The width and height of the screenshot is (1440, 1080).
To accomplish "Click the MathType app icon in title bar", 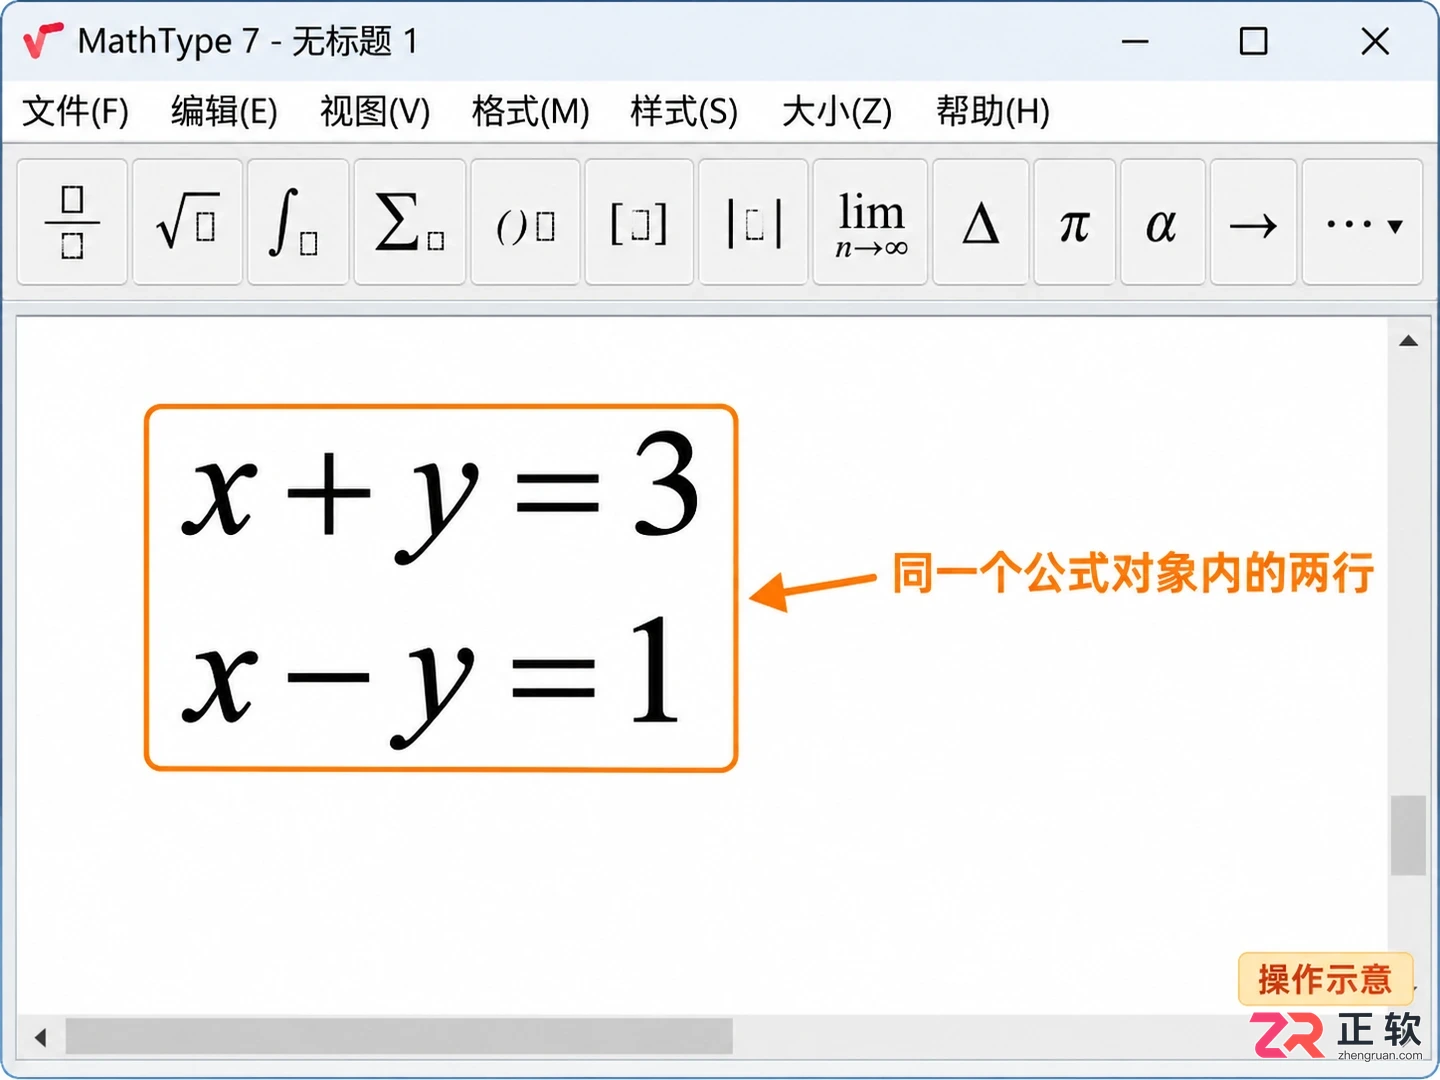I will point(43,41).
